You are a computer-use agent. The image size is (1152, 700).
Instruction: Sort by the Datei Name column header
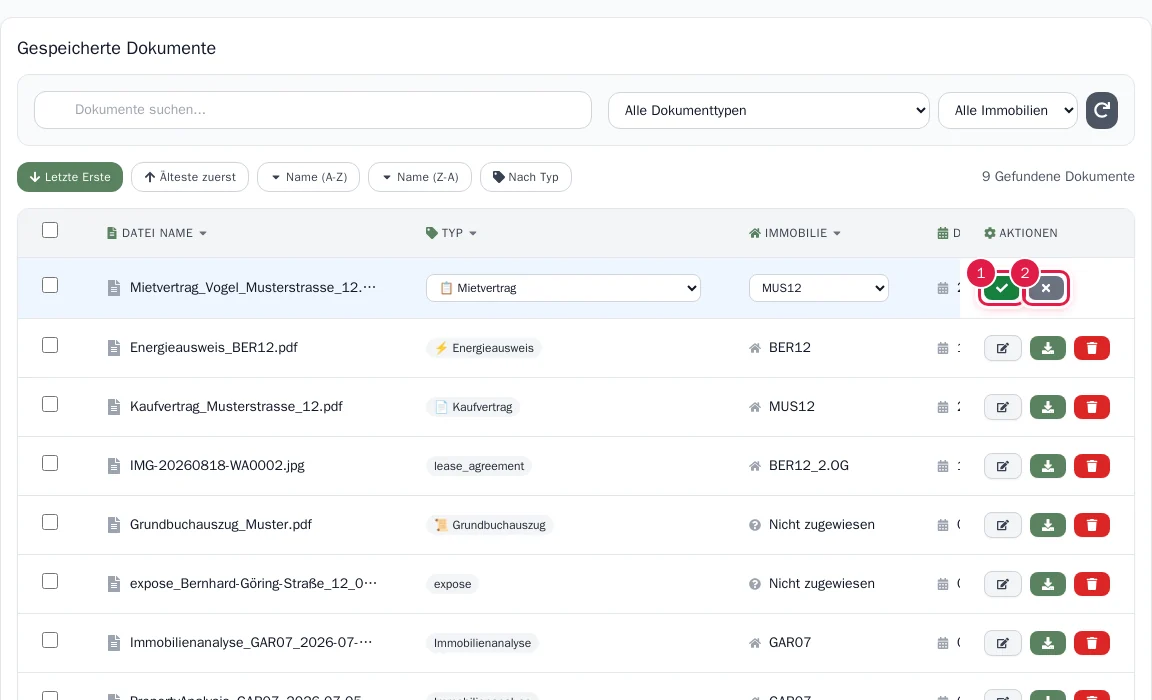click(x=156, y=233)
